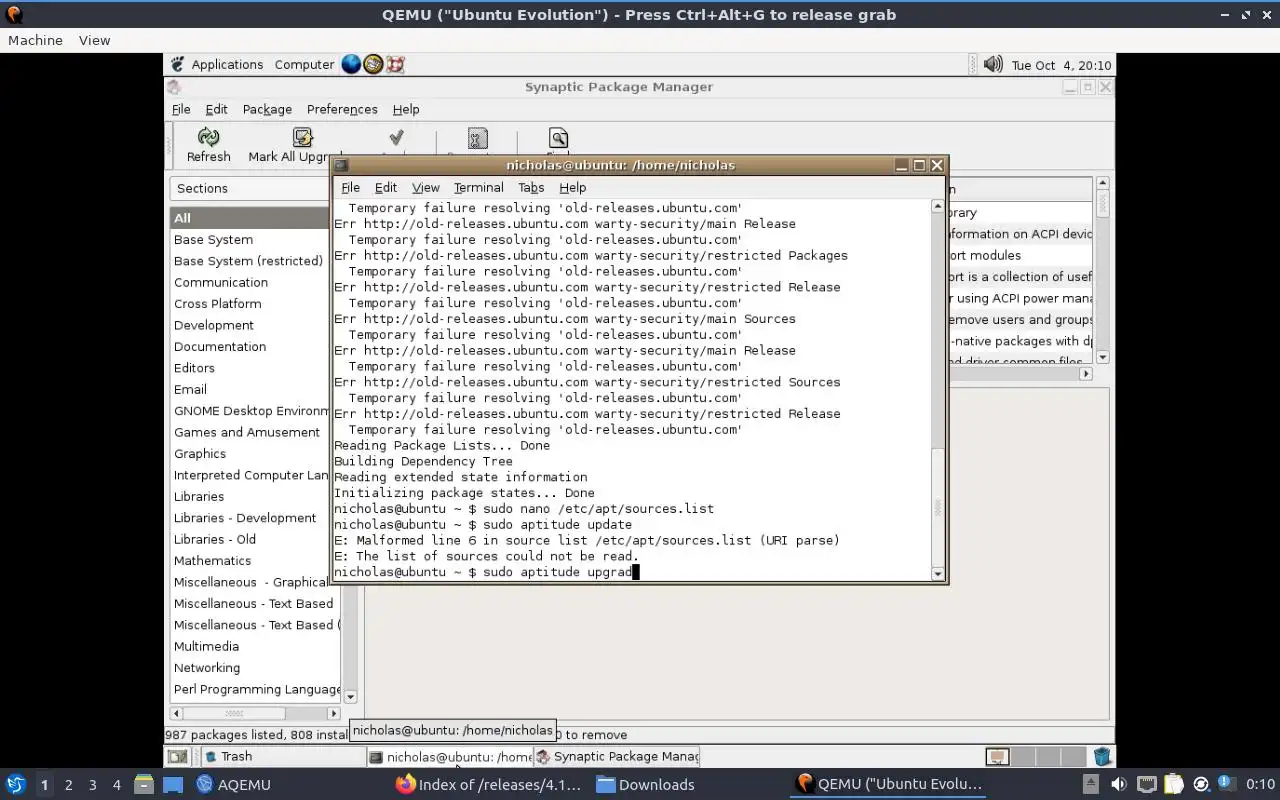Click the QEMU window icon in title bar
Viewport: 1280px width, 800px height.
pyautogui.click(x=14, y=14)
